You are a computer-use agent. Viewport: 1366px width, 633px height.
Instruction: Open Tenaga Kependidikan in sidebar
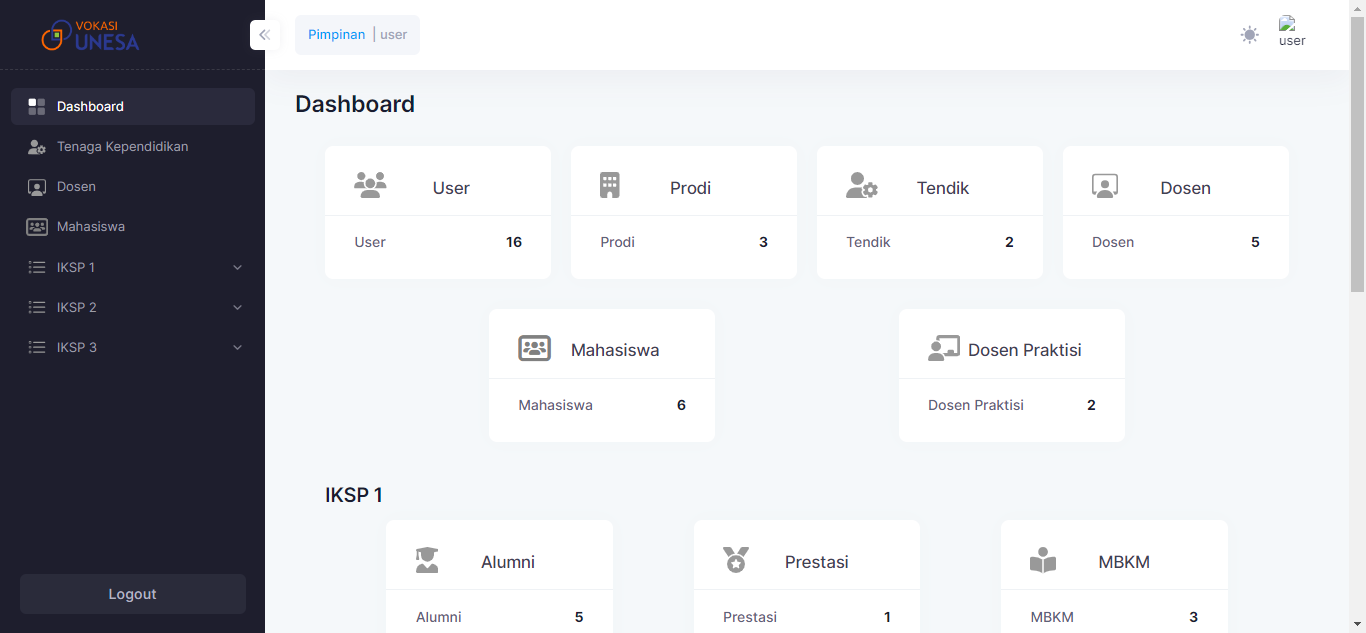tap(122, 146)
